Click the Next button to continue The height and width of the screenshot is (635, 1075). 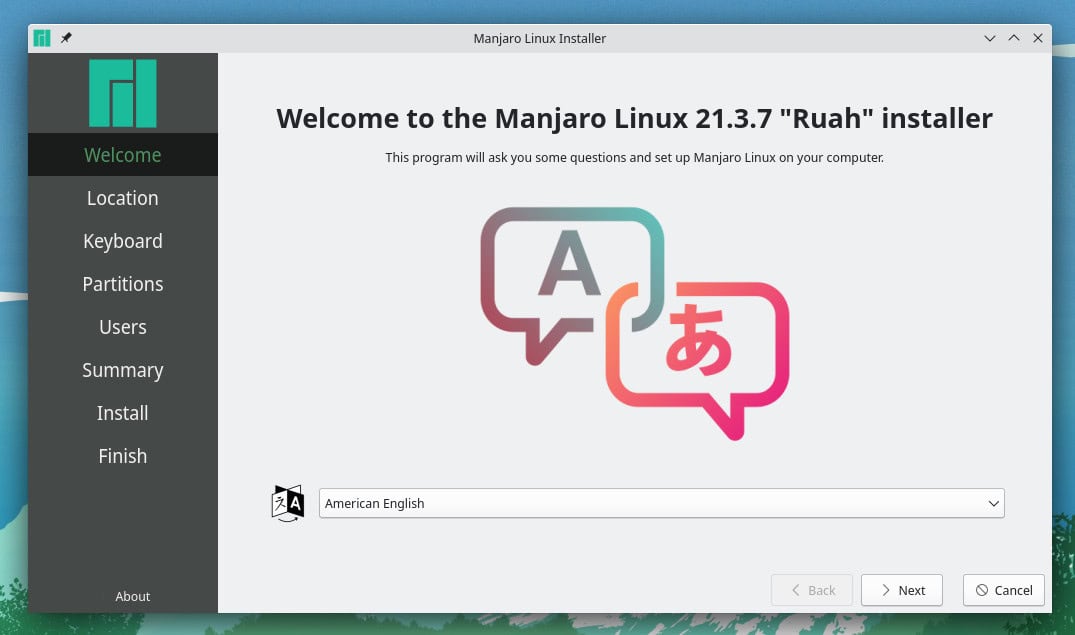(901, 590)
